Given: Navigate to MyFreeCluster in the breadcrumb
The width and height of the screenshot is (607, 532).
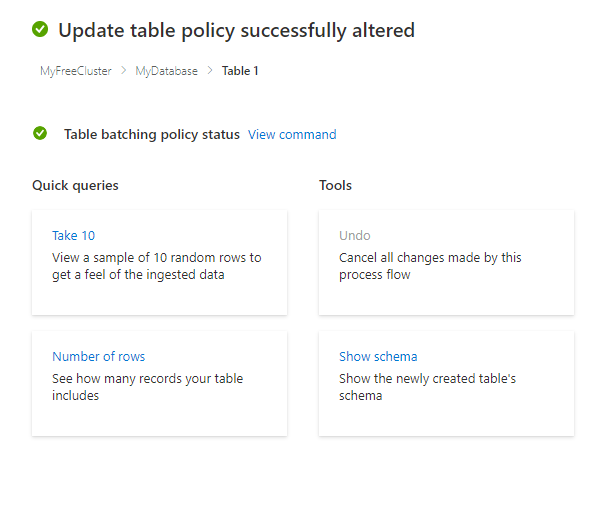Looking at the screenshot, I should pyautogui.click(x=75, y=71).
